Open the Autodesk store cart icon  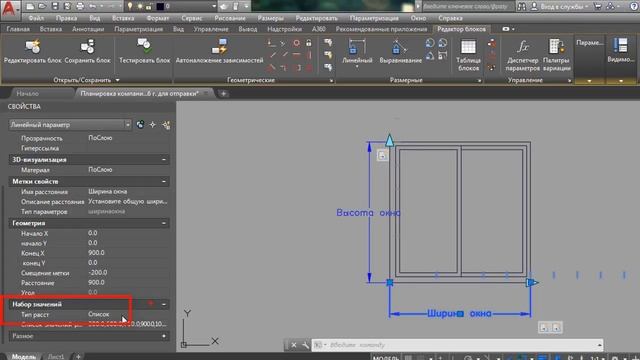pos(598,6)
